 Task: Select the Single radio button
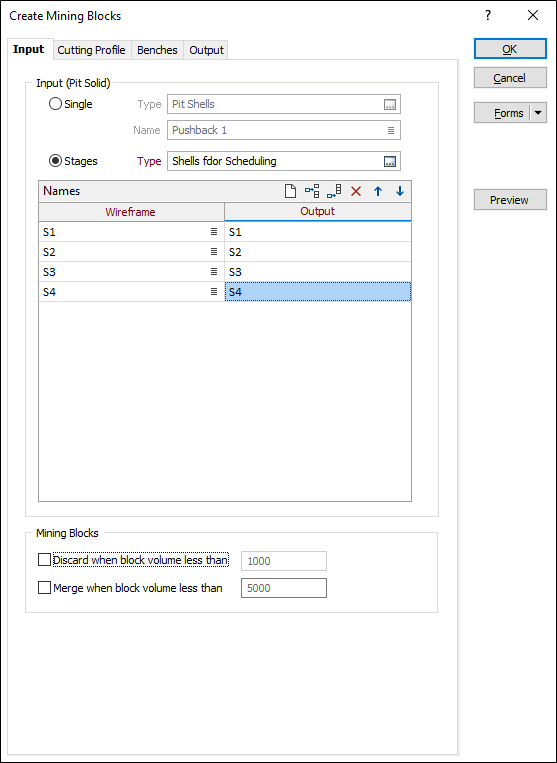(x=55, y=104)
